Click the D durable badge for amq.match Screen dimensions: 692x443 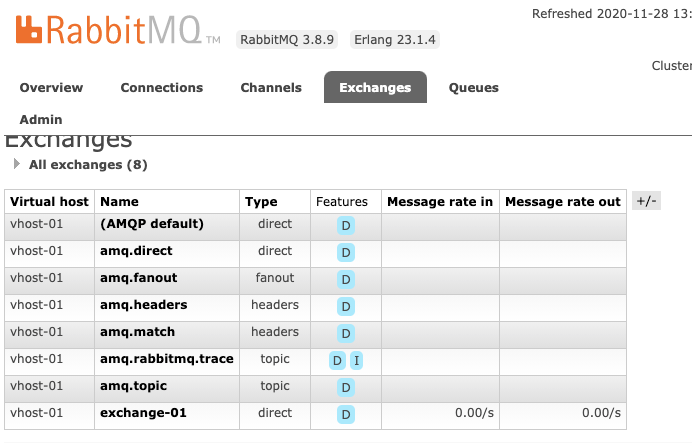point(346,334)
